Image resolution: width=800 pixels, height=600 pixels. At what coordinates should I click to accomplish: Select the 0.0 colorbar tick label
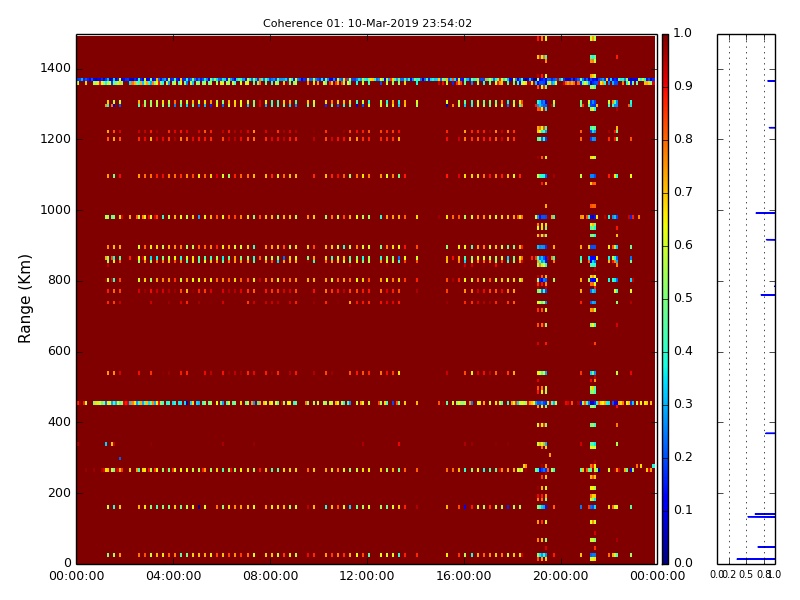click(683, 563)
